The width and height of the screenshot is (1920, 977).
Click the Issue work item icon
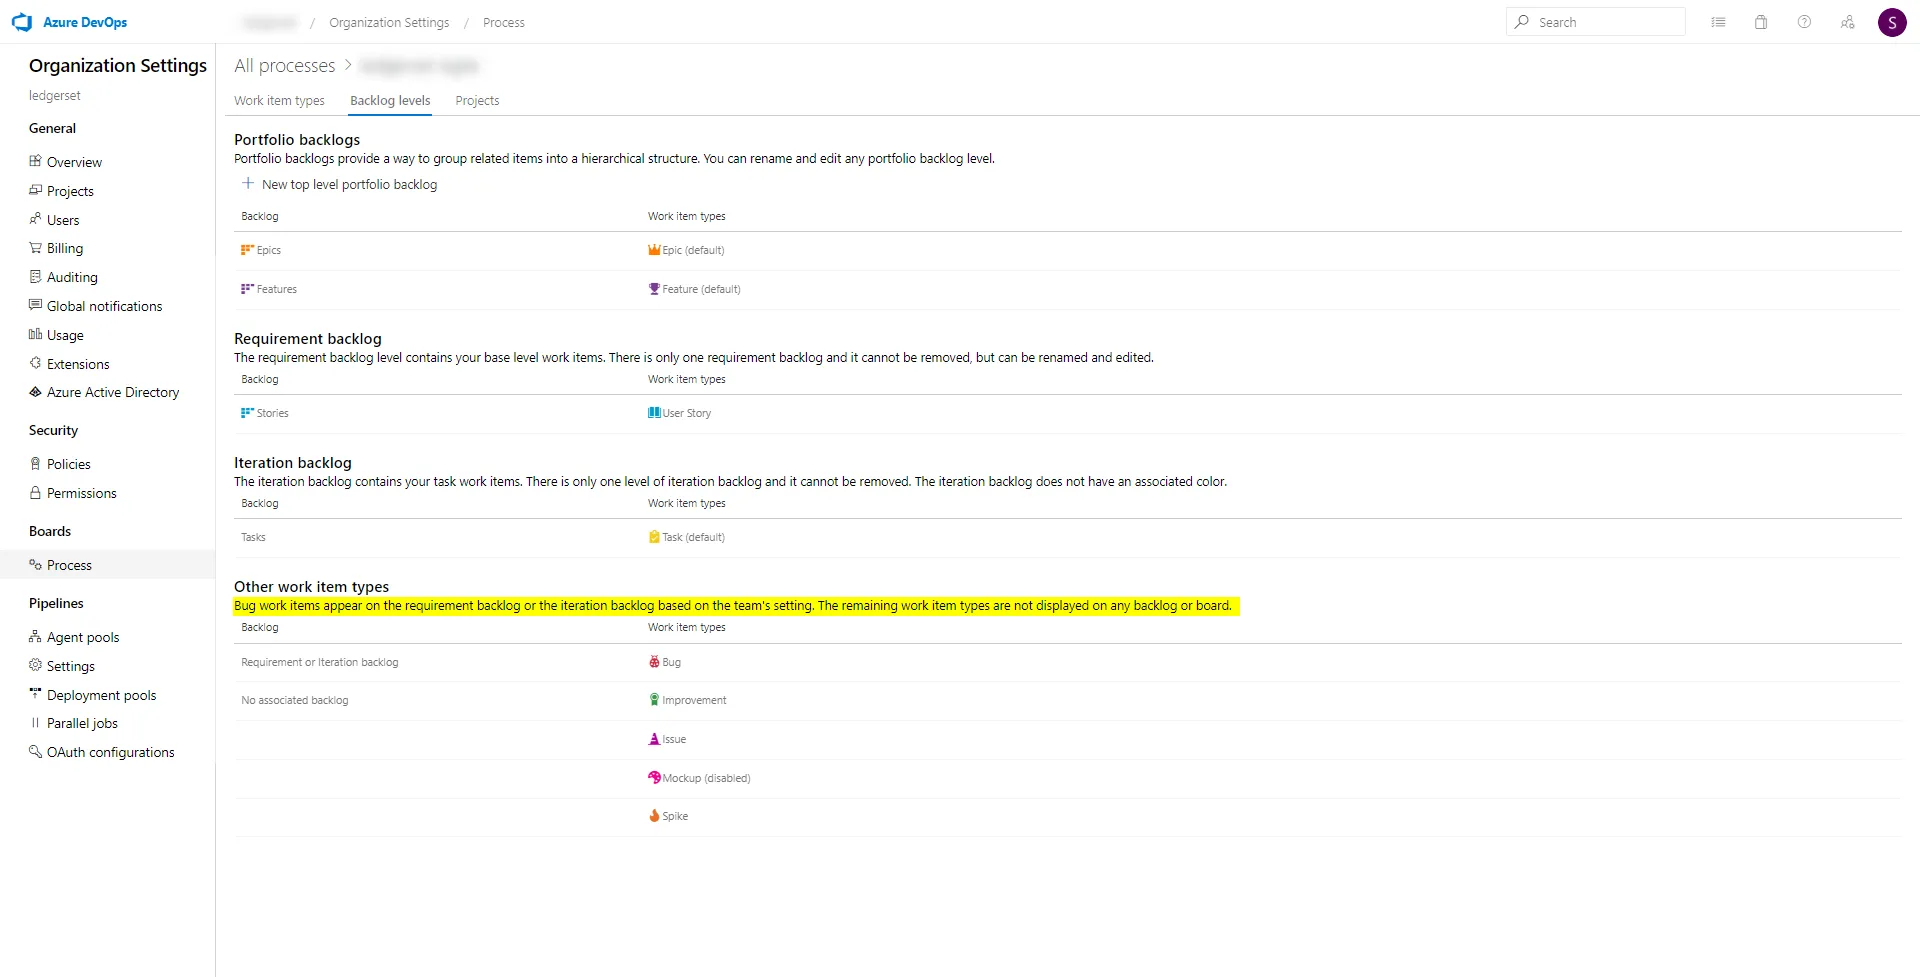click(x=654, y=739)
